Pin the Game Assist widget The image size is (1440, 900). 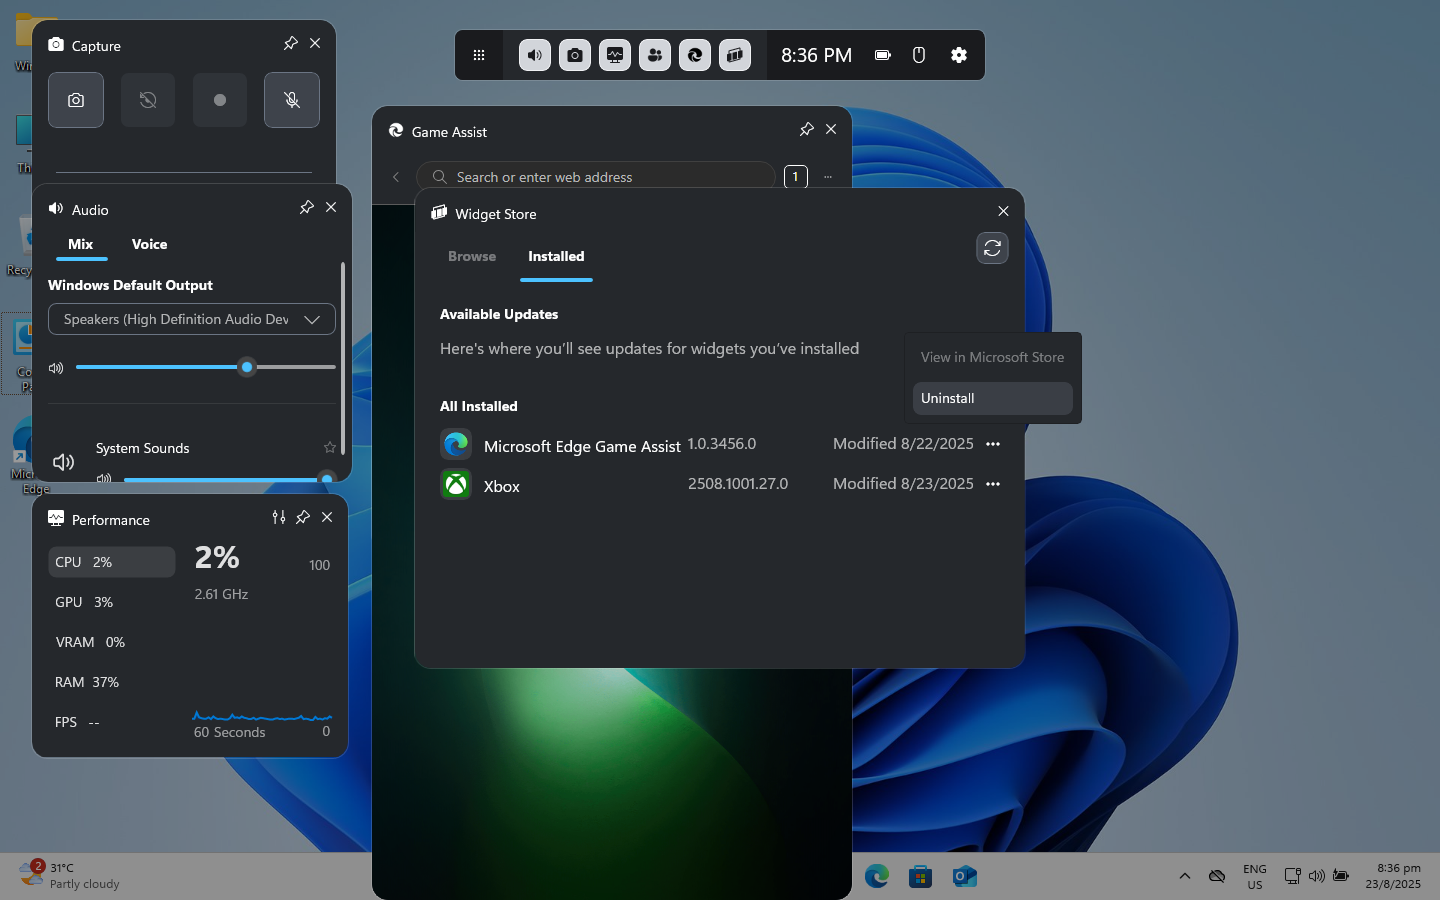click(806, 129)
